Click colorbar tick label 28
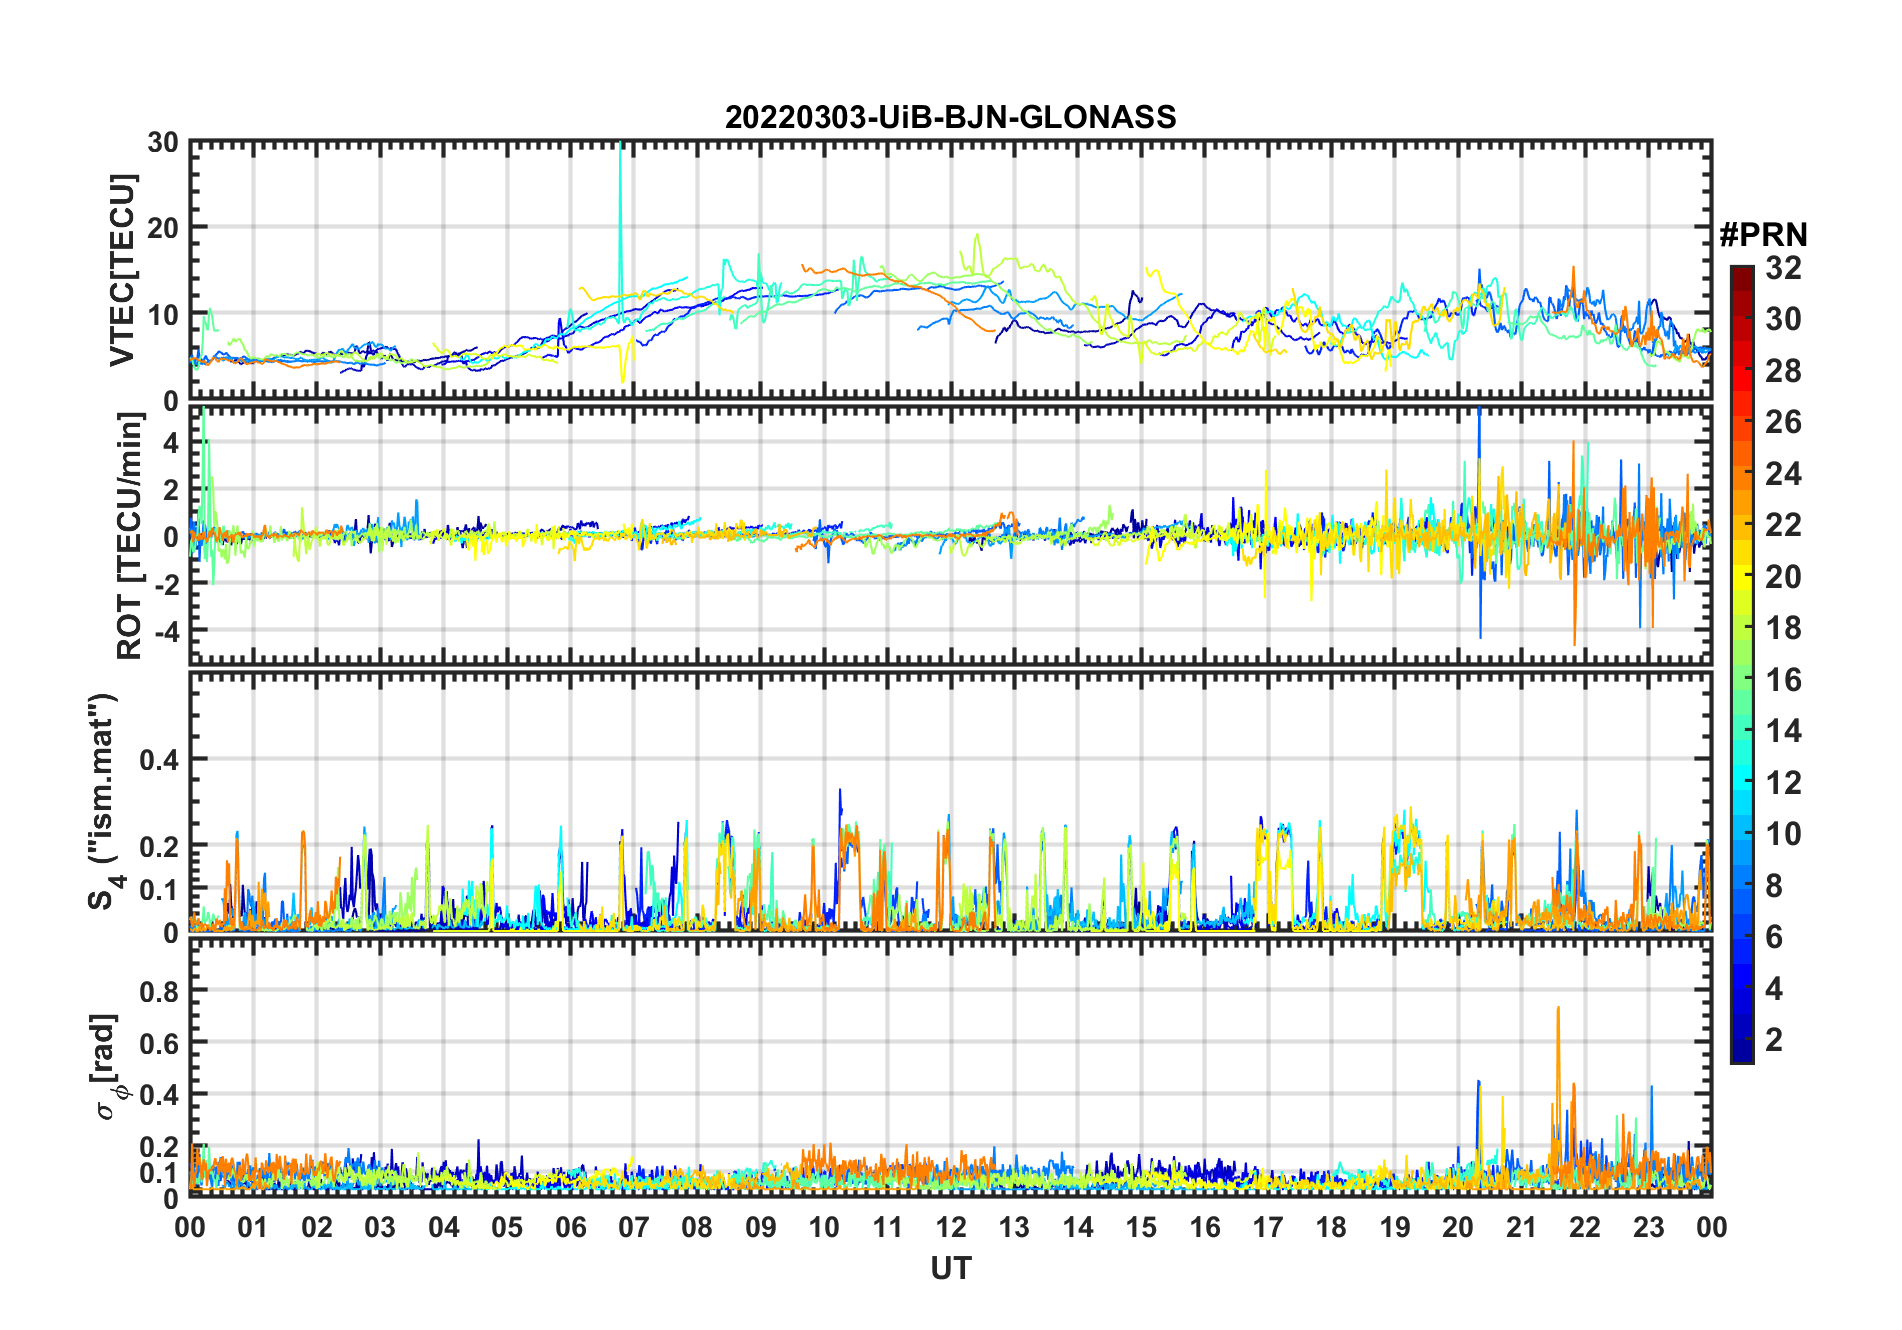Image resolution: width=1902 pixels, height=1330 pixels. click(1783, 370)
